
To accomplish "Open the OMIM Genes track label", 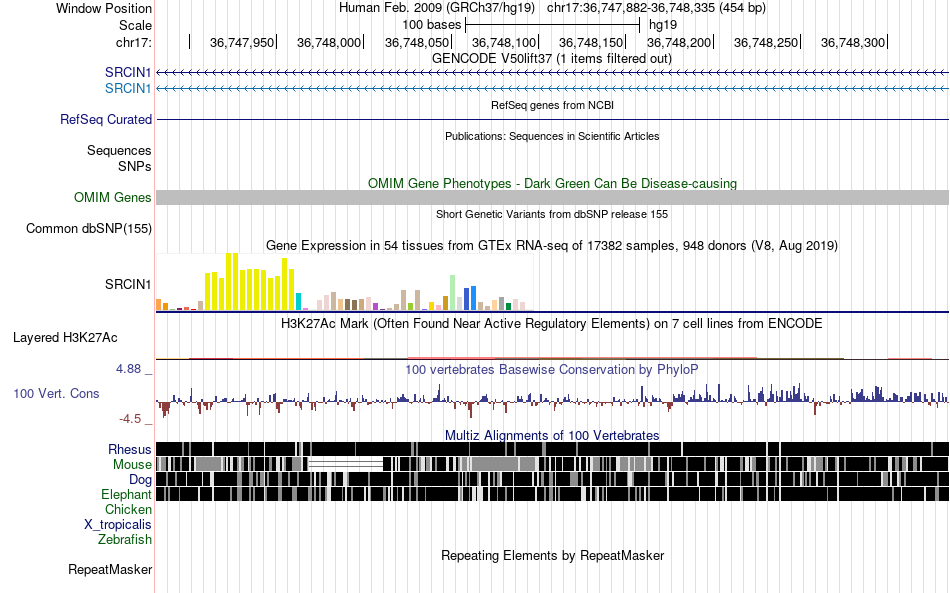I will tap(113, 197).
